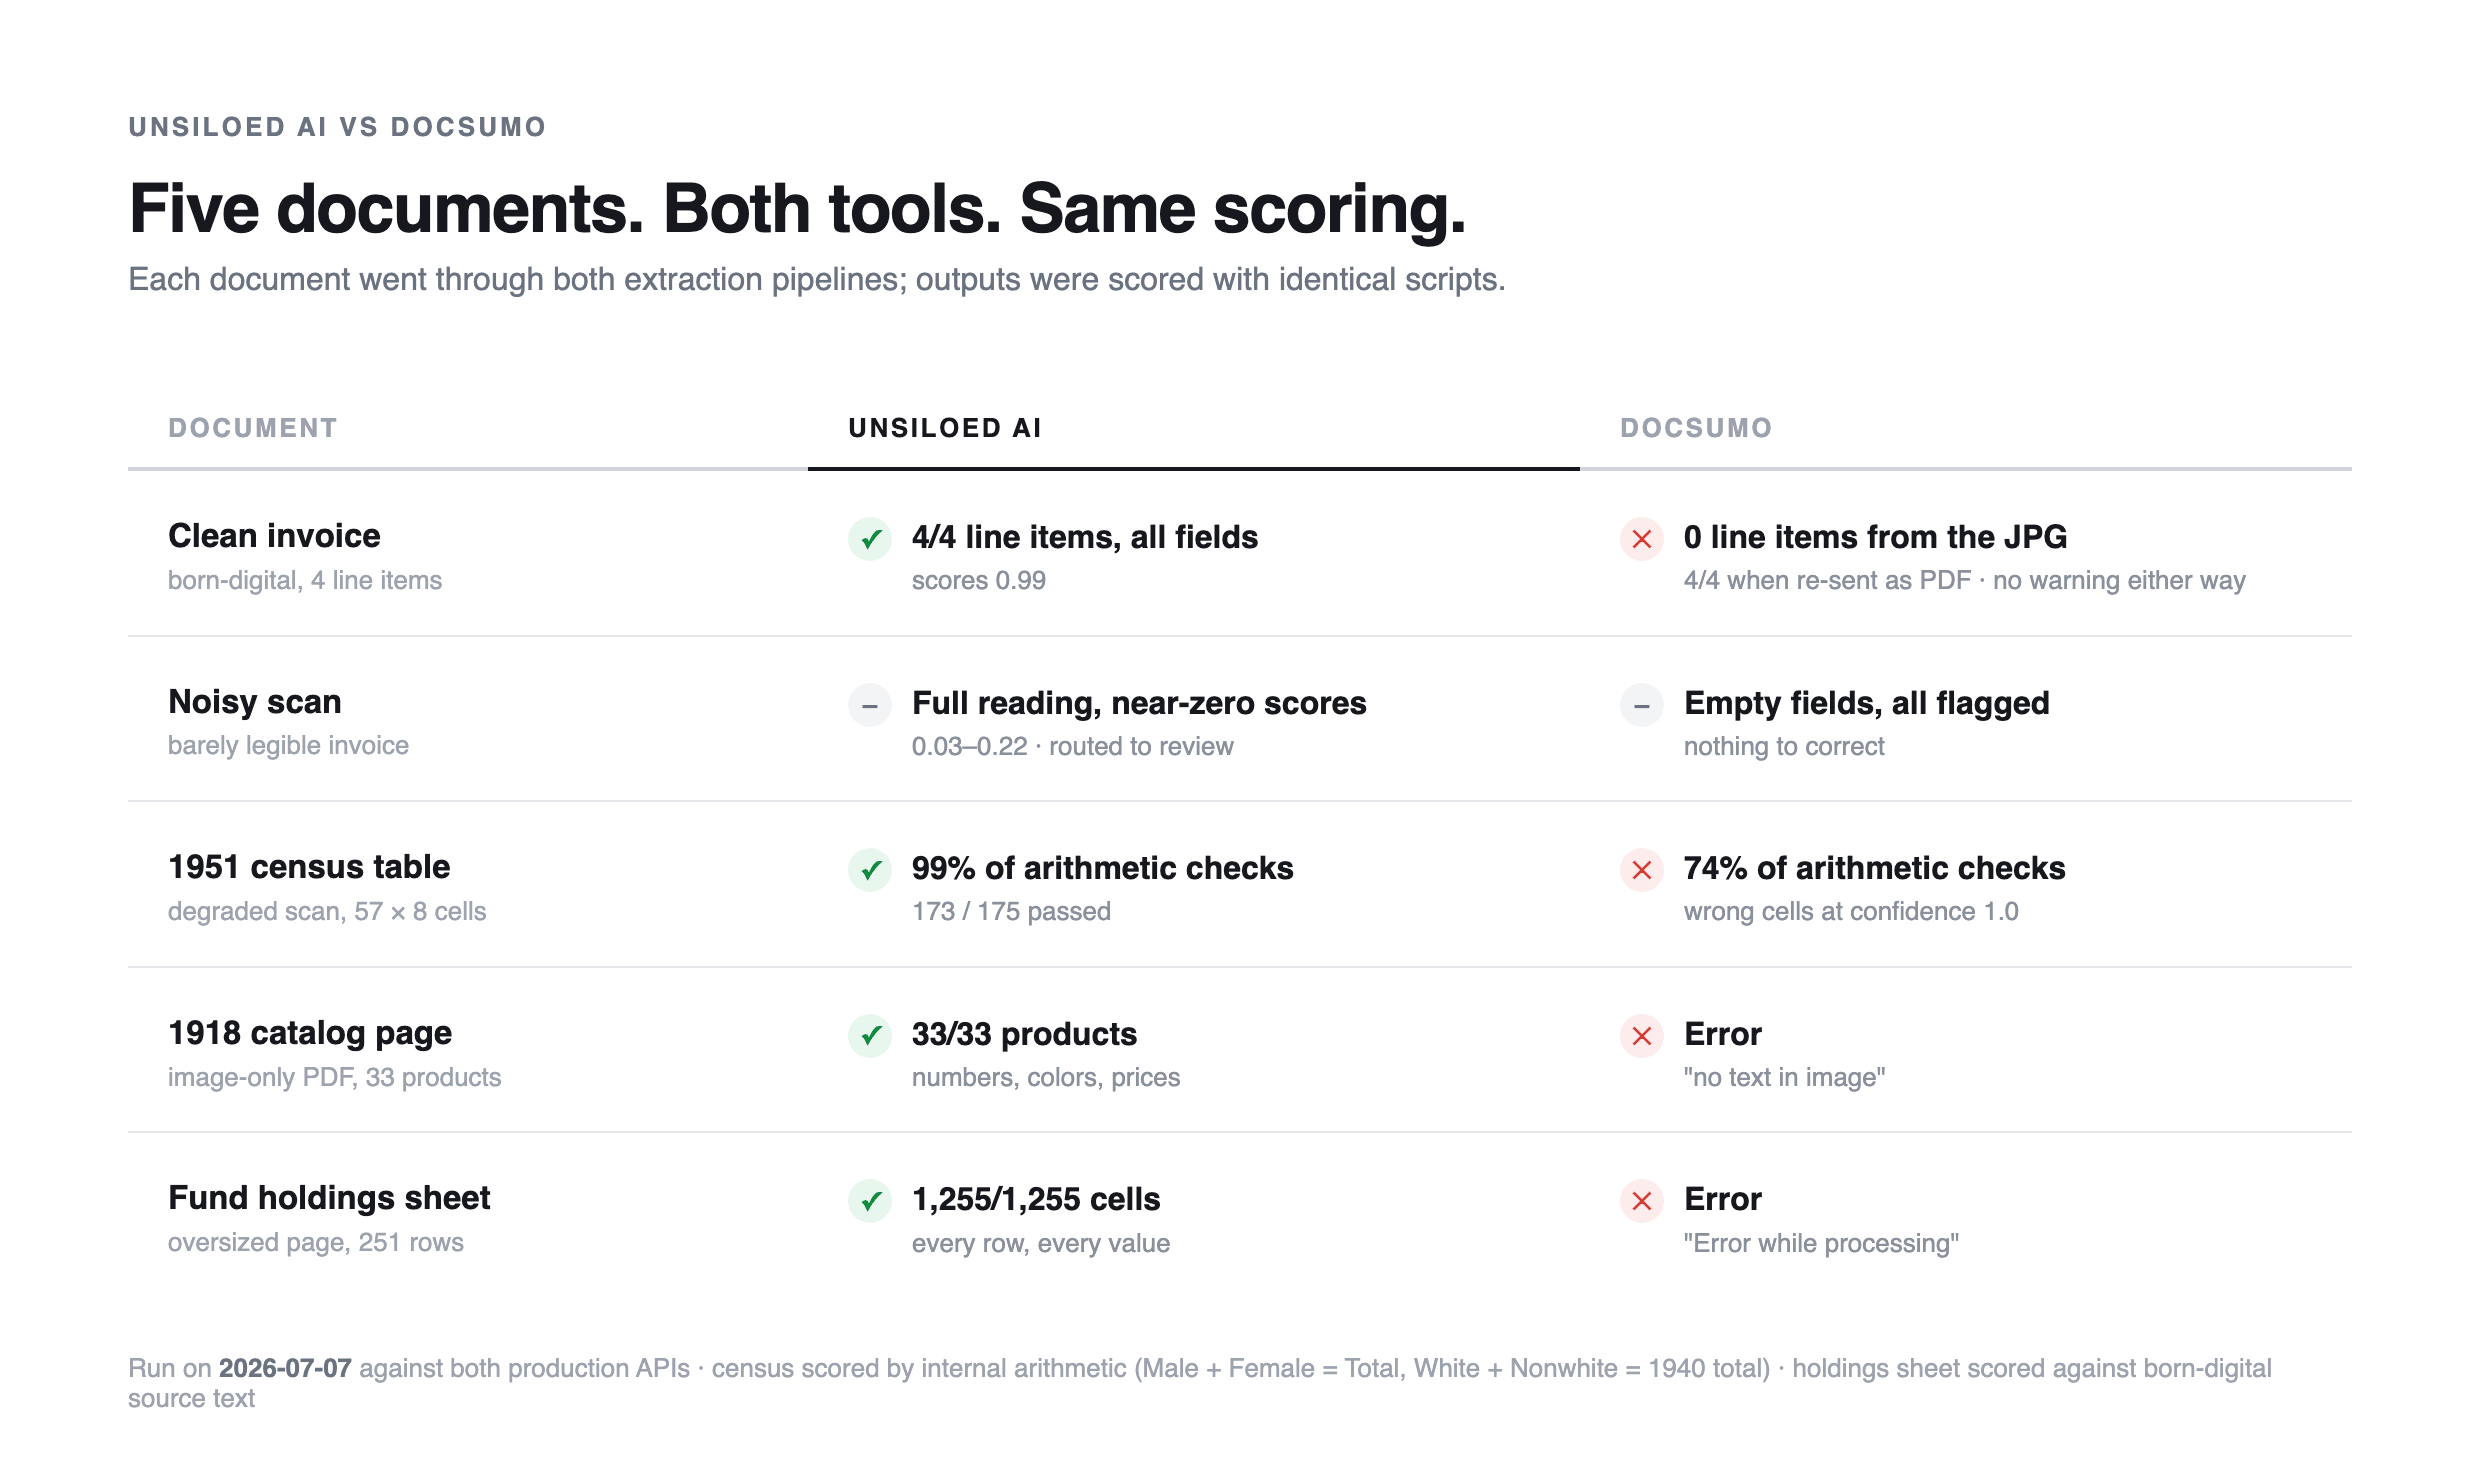
Task: Open the 1951 census table row
Action: coord(1240,884)
